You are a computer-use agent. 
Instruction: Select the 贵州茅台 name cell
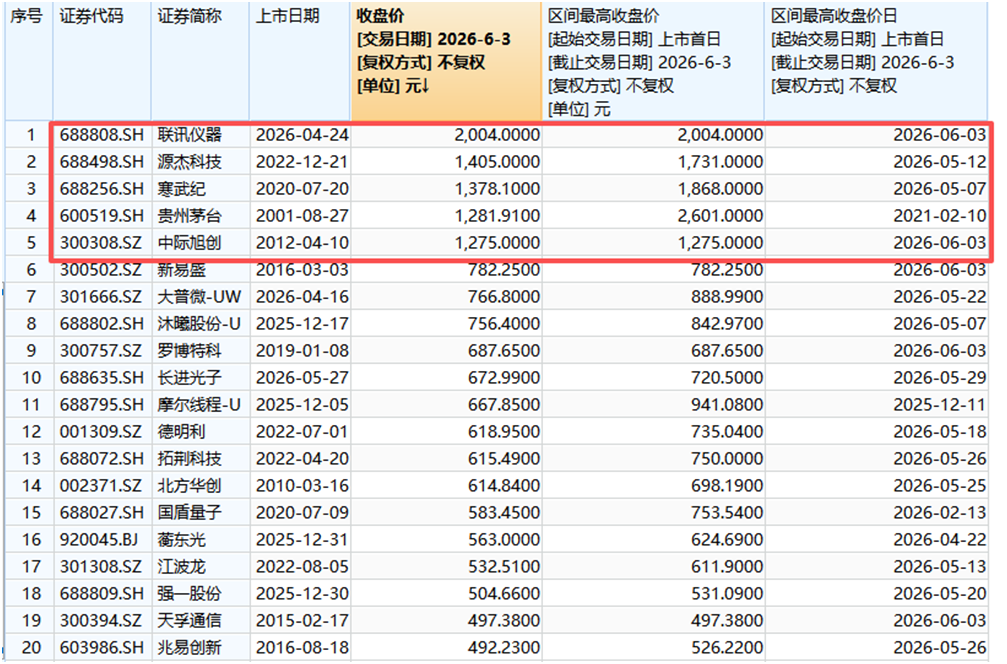(200, 216)
